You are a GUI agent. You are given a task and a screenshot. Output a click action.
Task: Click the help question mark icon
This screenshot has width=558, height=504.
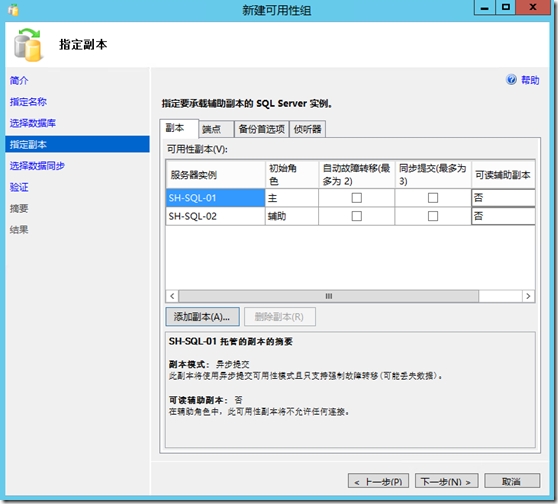[x=511, y=80]
